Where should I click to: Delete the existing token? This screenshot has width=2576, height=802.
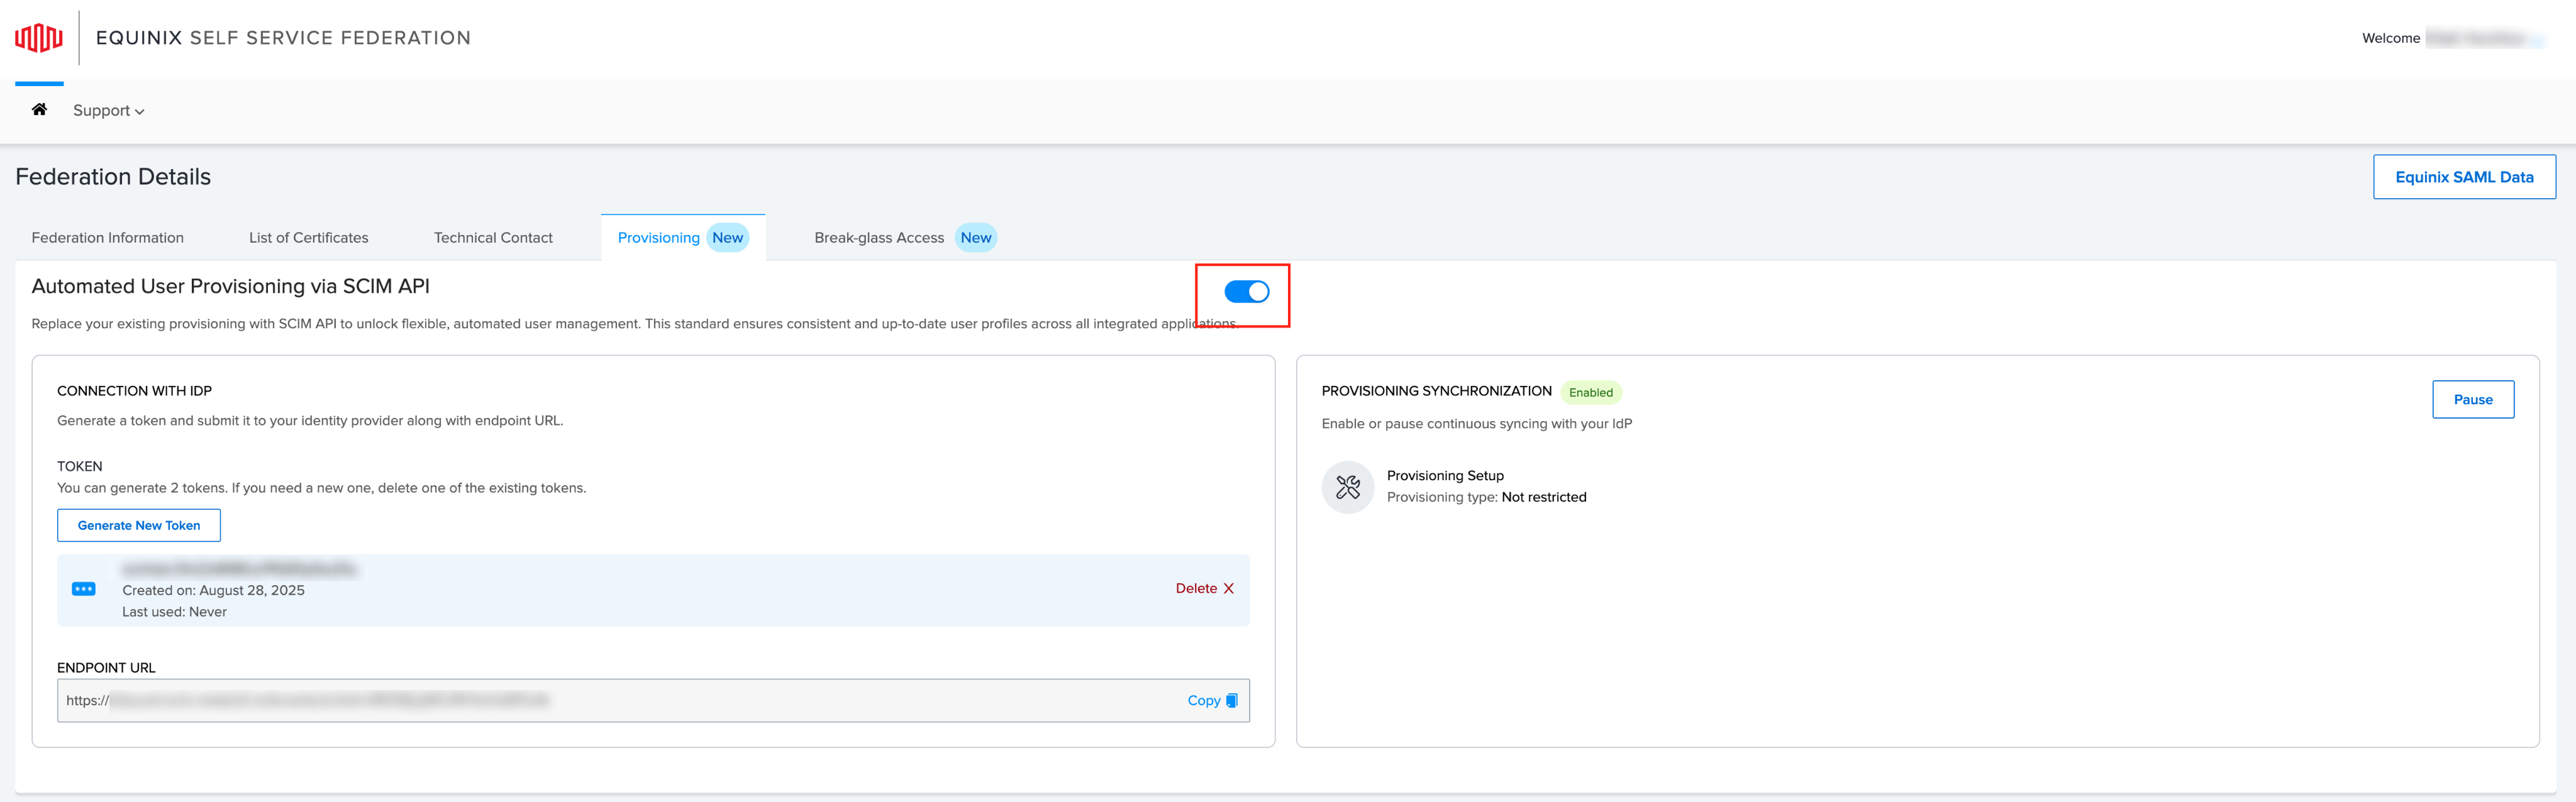tap(1196, 589)
